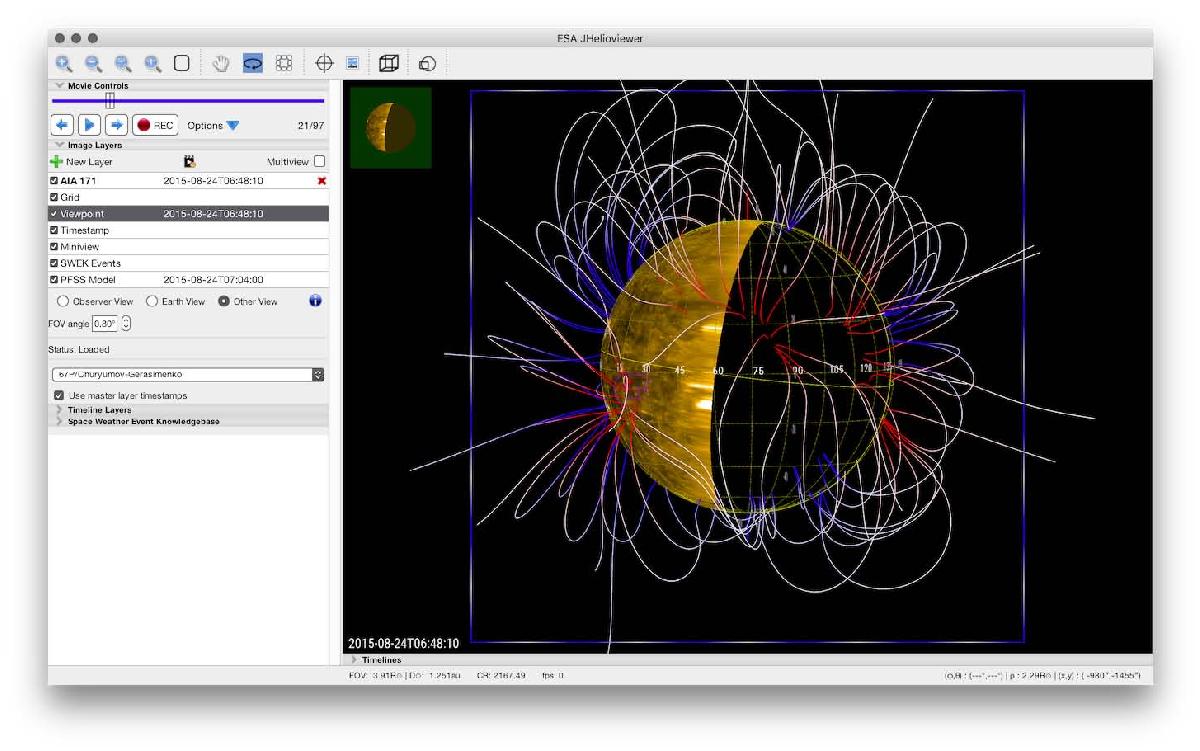
Task: Open the Options dropdown in Movie Controls
Action: pos(213,126)
